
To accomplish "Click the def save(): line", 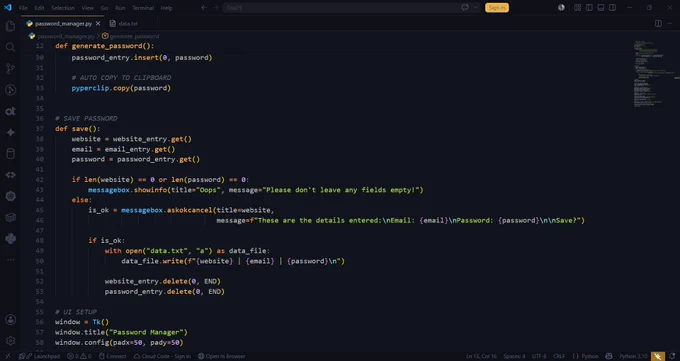I will tap(78, 129).
